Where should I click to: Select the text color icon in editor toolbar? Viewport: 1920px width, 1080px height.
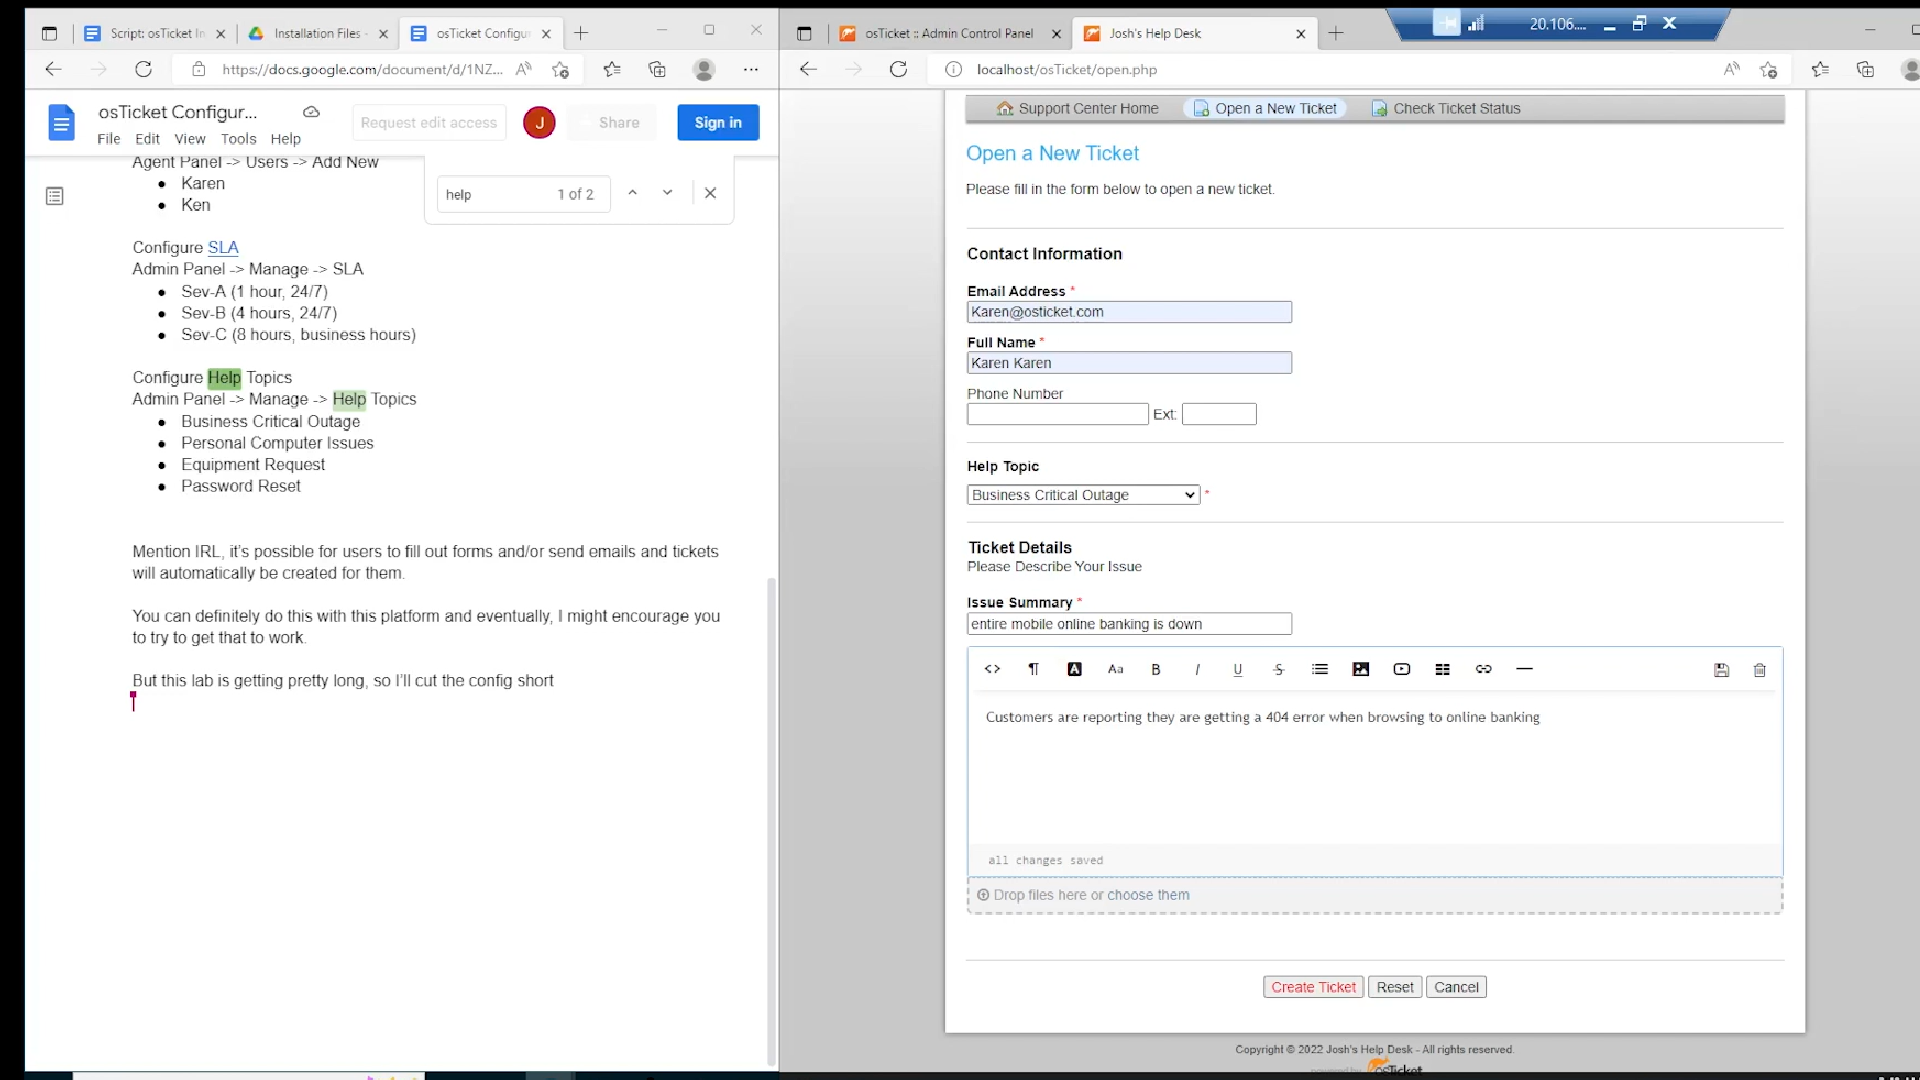[x=1074, y=669]
